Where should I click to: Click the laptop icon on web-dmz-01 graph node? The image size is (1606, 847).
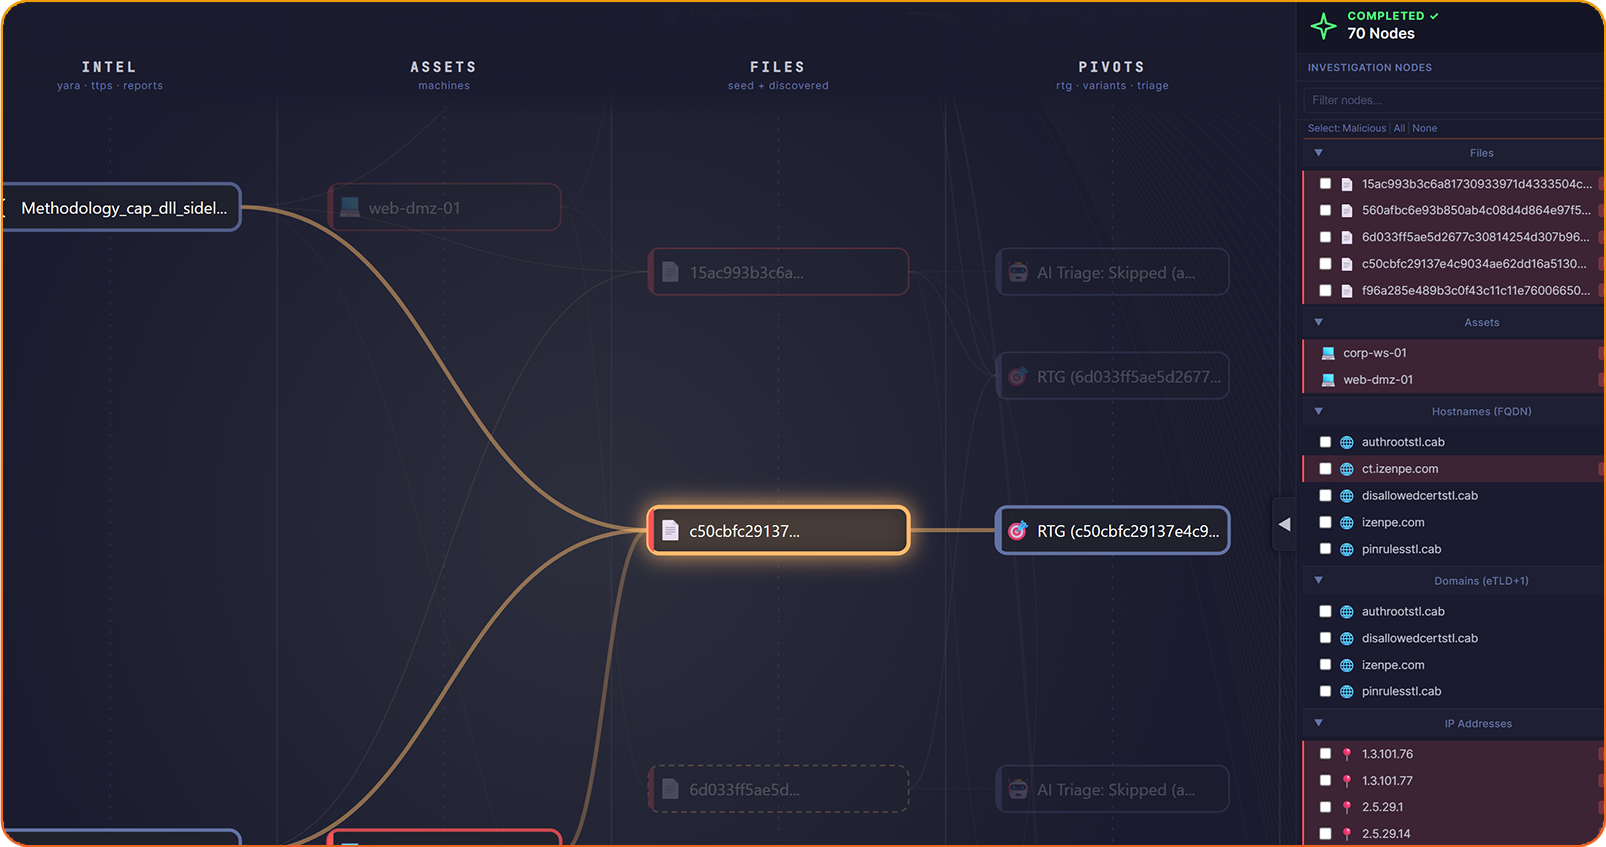[x=350, y=207]
